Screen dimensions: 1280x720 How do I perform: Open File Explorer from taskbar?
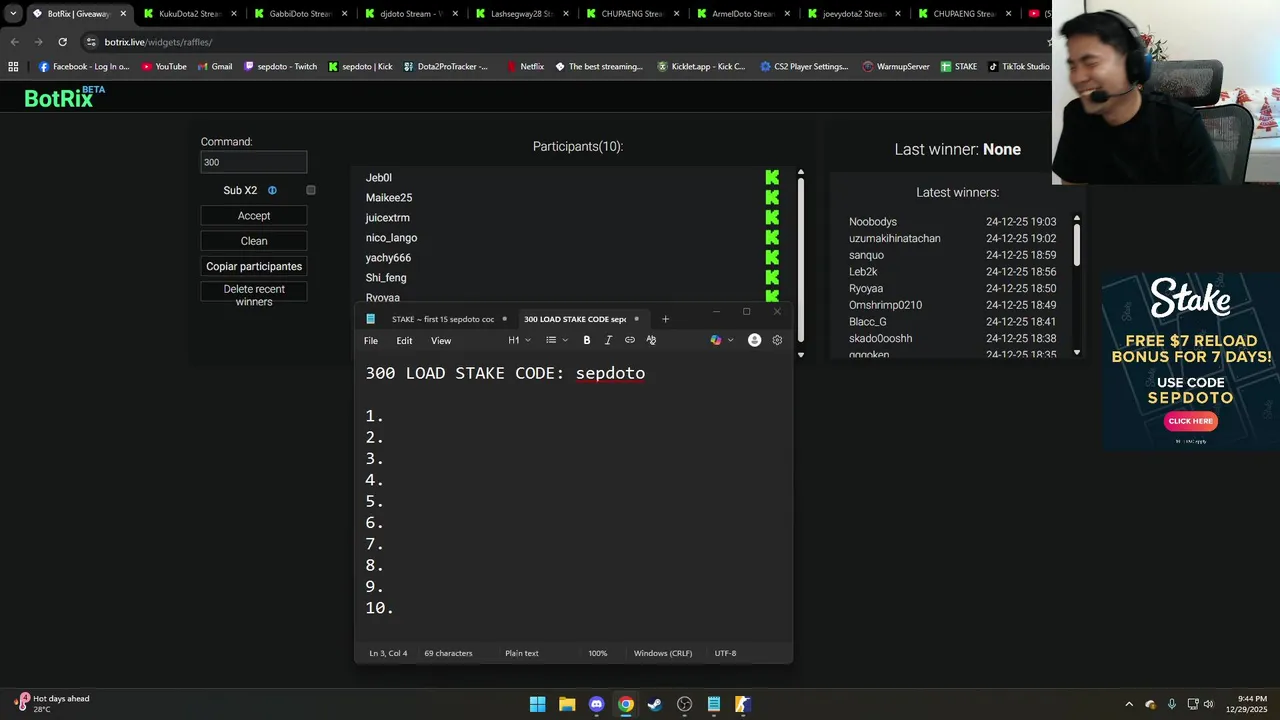(567, 704)
